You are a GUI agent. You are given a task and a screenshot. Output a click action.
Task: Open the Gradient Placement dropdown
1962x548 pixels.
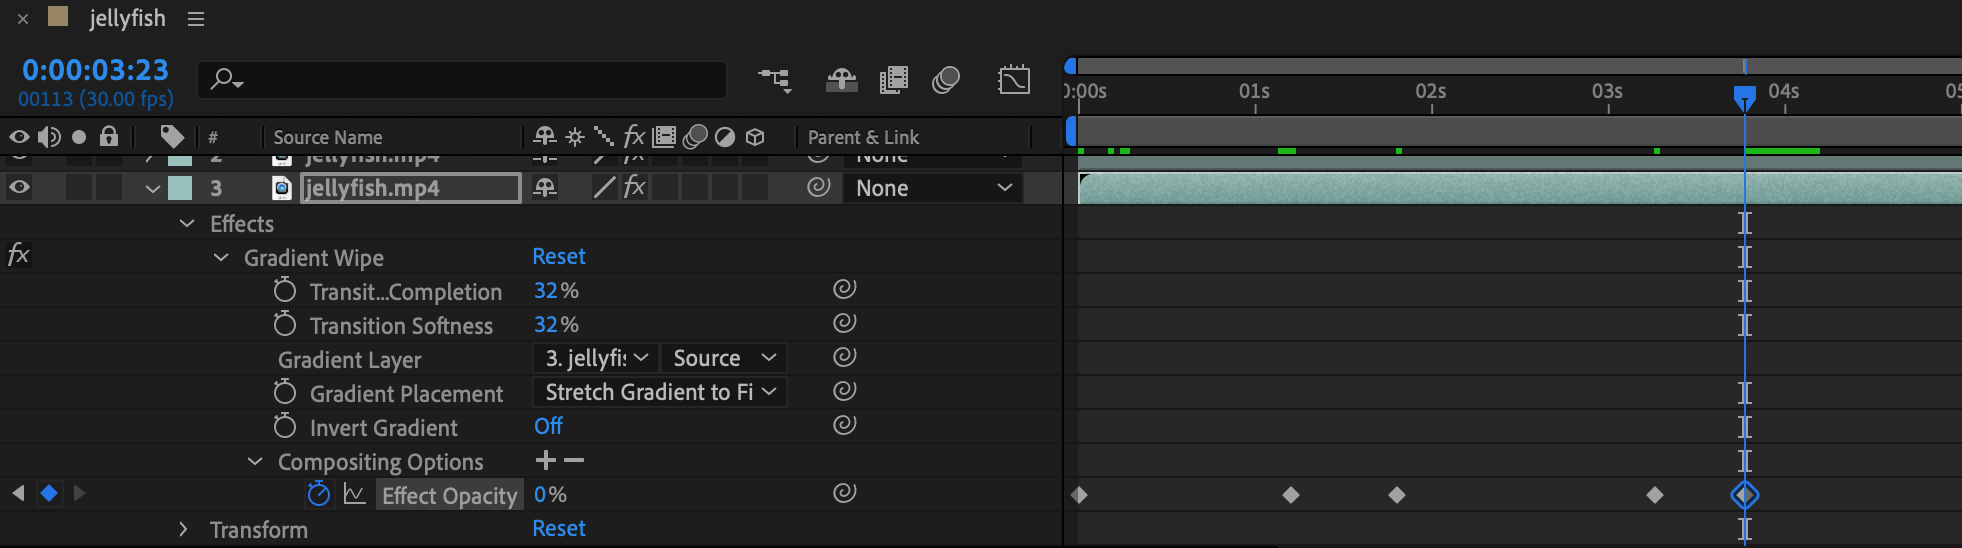point(660,392)
